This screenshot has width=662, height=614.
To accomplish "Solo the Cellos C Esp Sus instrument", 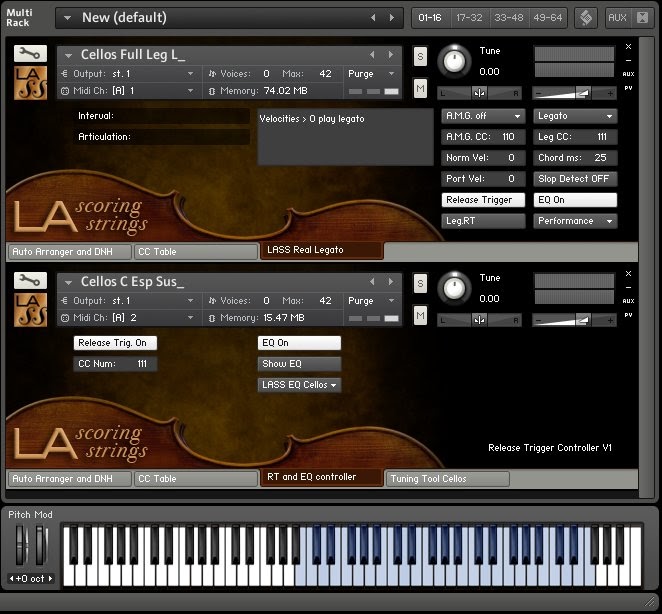I will click(x=420, y=284).
